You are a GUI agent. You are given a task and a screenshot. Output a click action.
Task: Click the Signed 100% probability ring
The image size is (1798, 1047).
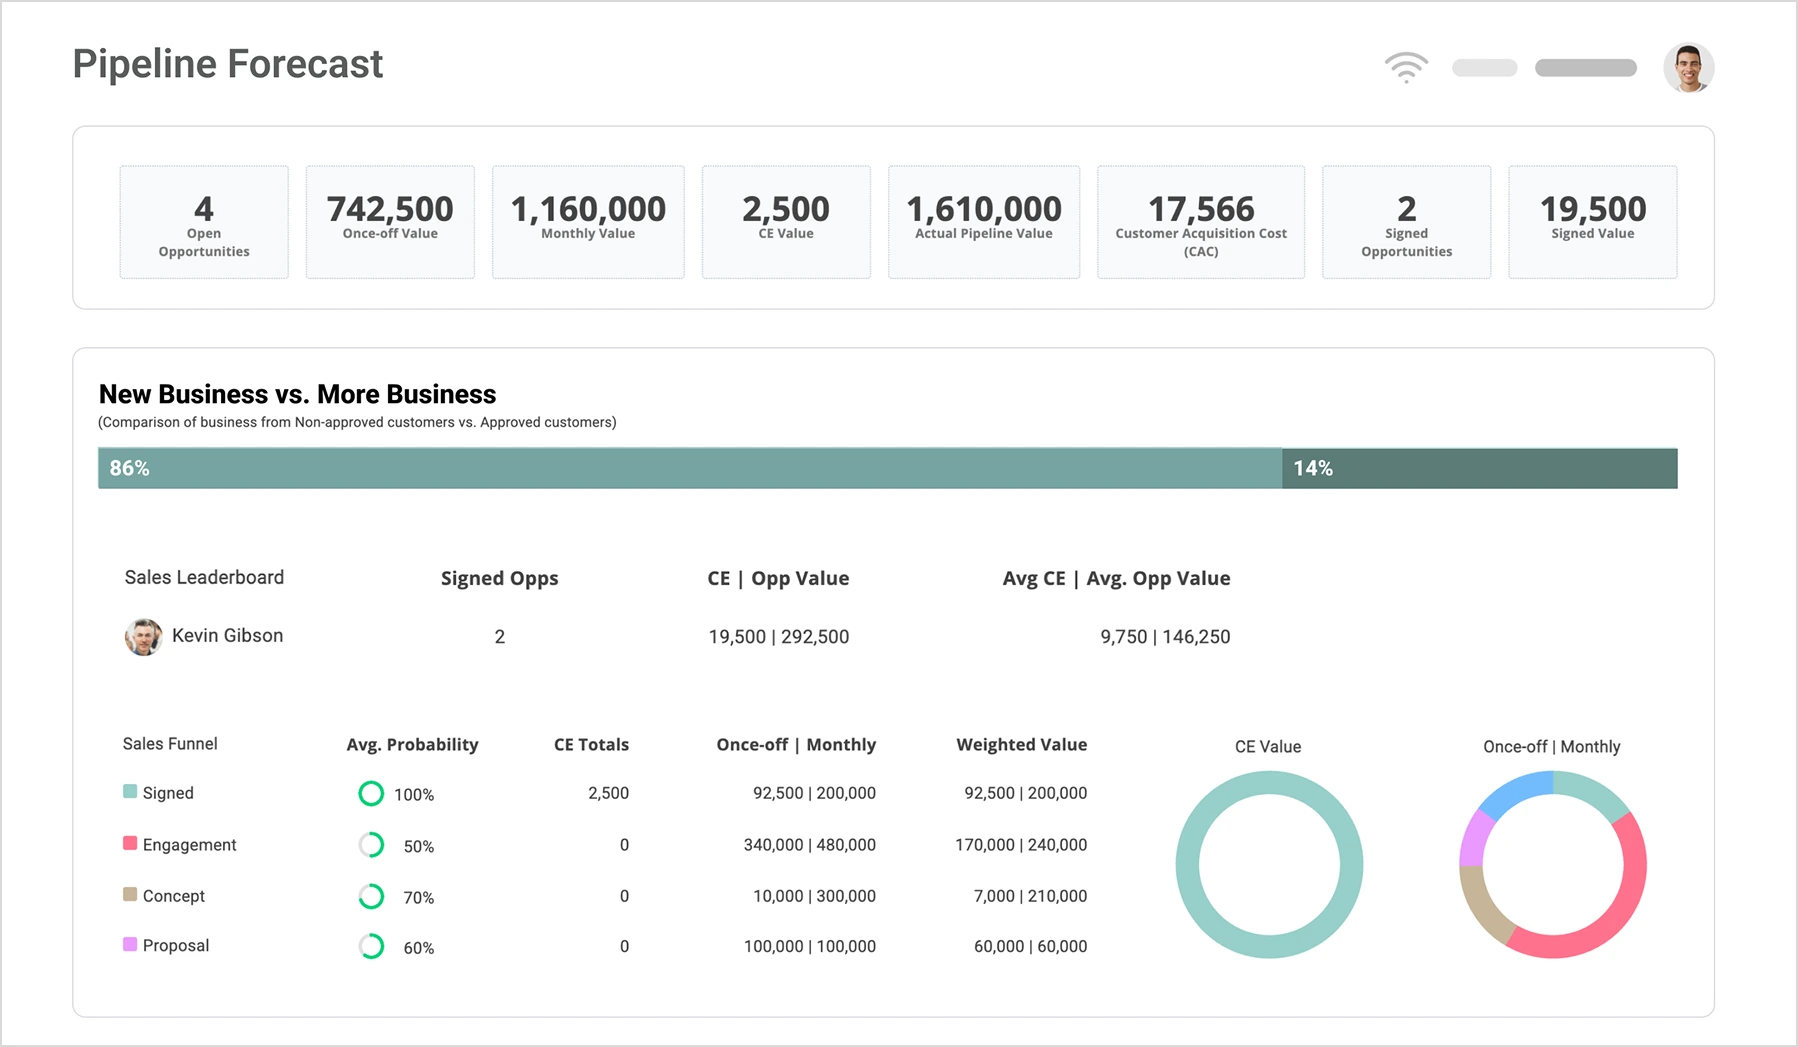[x=371, y=794]
